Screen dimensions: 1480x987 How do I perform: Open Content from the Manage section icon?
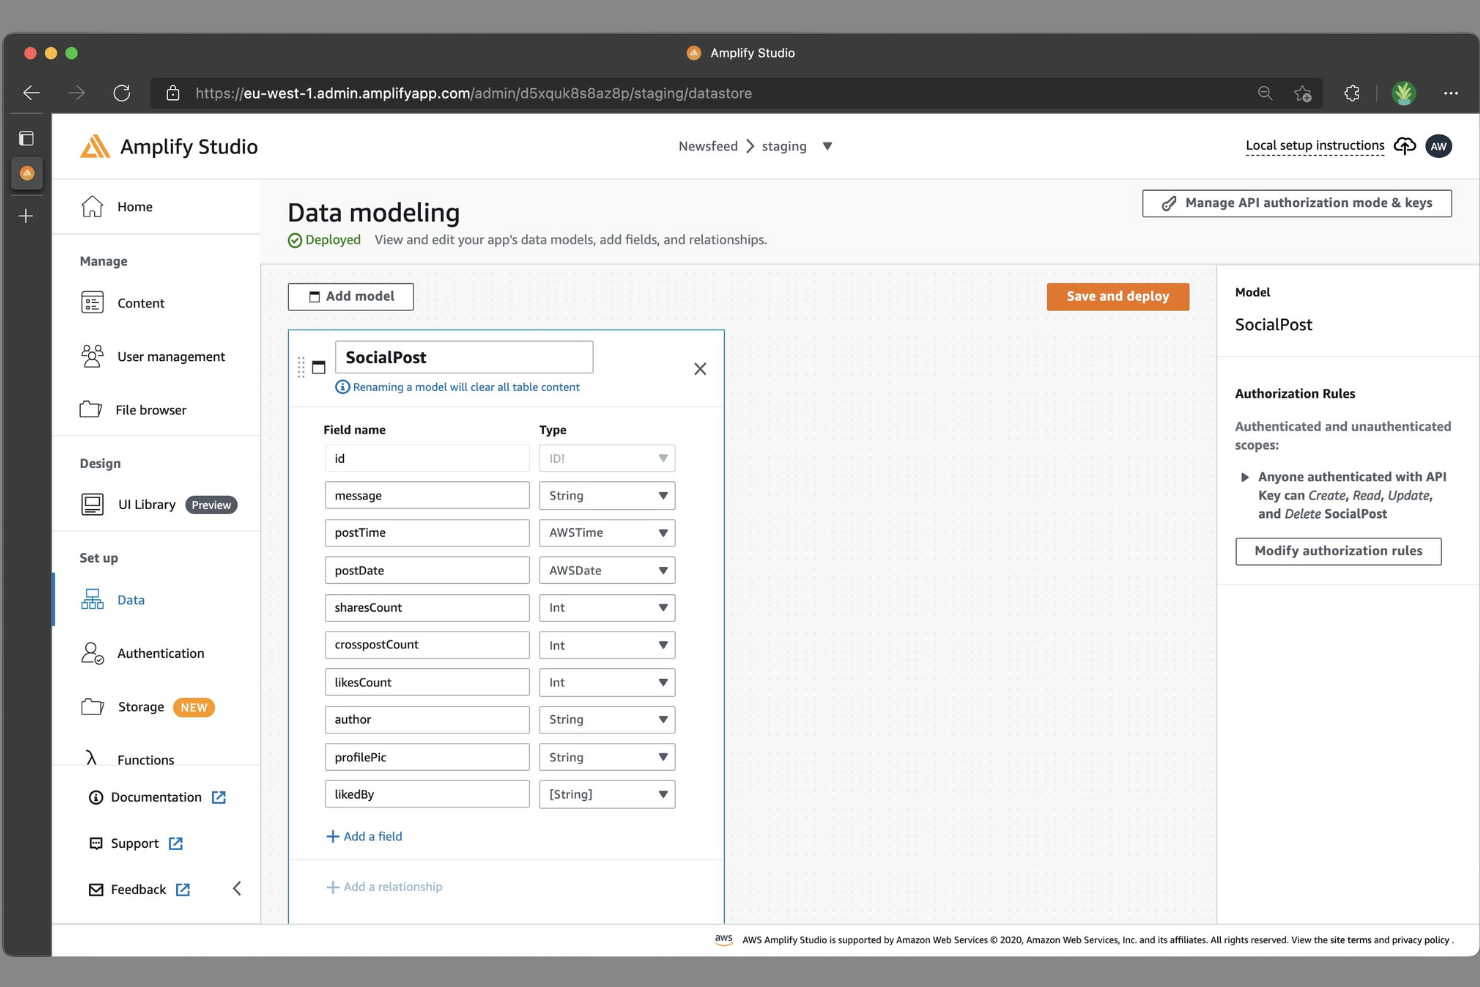point(91,302)
